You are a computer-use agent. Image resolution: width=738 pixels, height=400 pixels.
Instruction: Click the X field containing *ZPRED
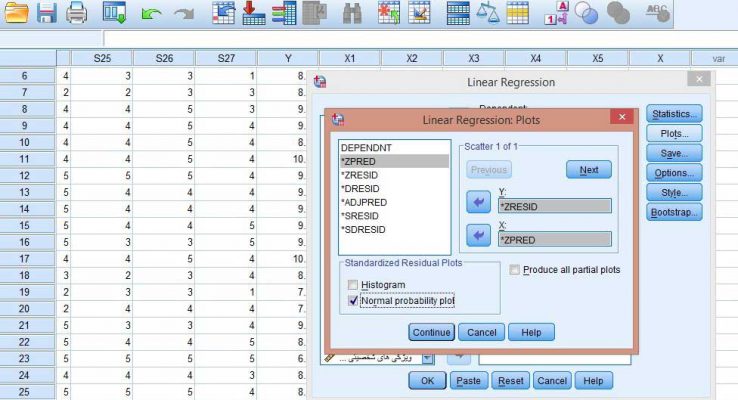555,240
